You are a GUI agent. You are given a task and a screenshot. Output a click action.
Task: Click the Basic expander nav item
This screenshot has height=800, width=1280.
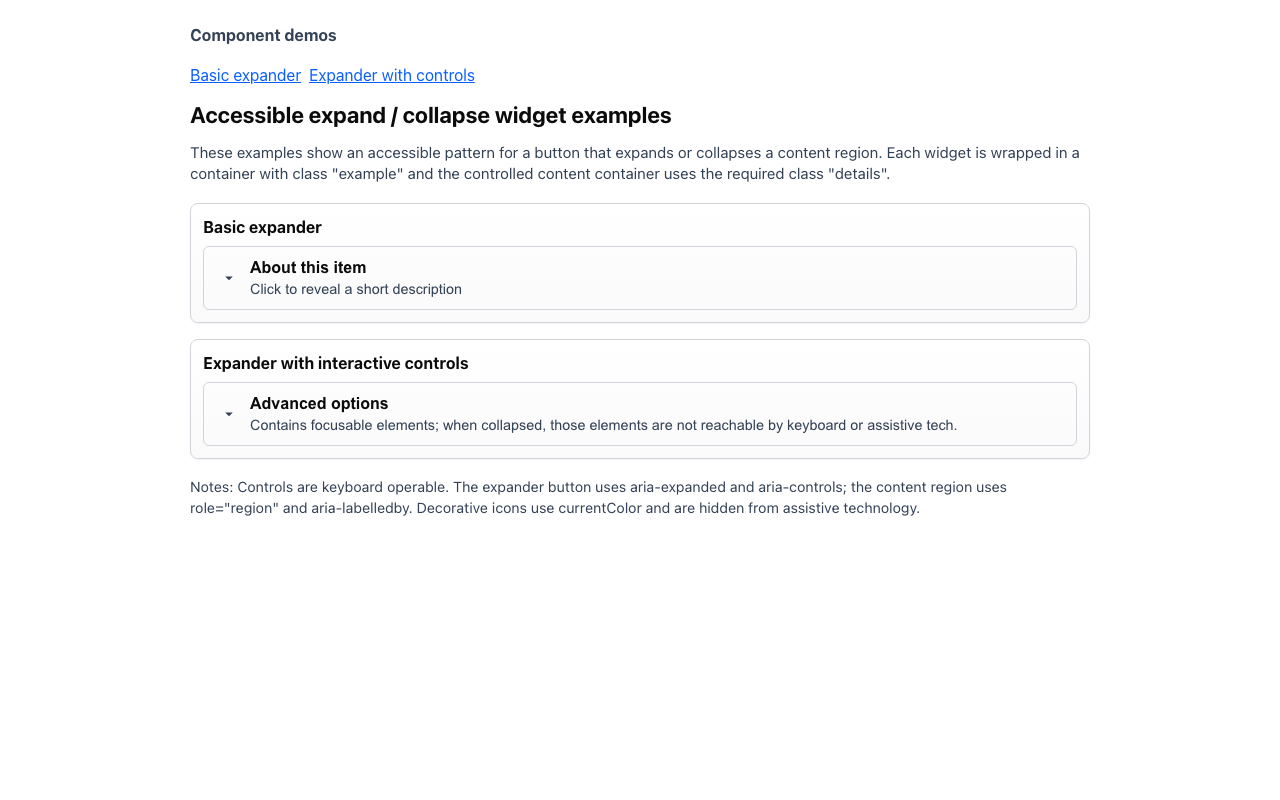tap(245, 75)
